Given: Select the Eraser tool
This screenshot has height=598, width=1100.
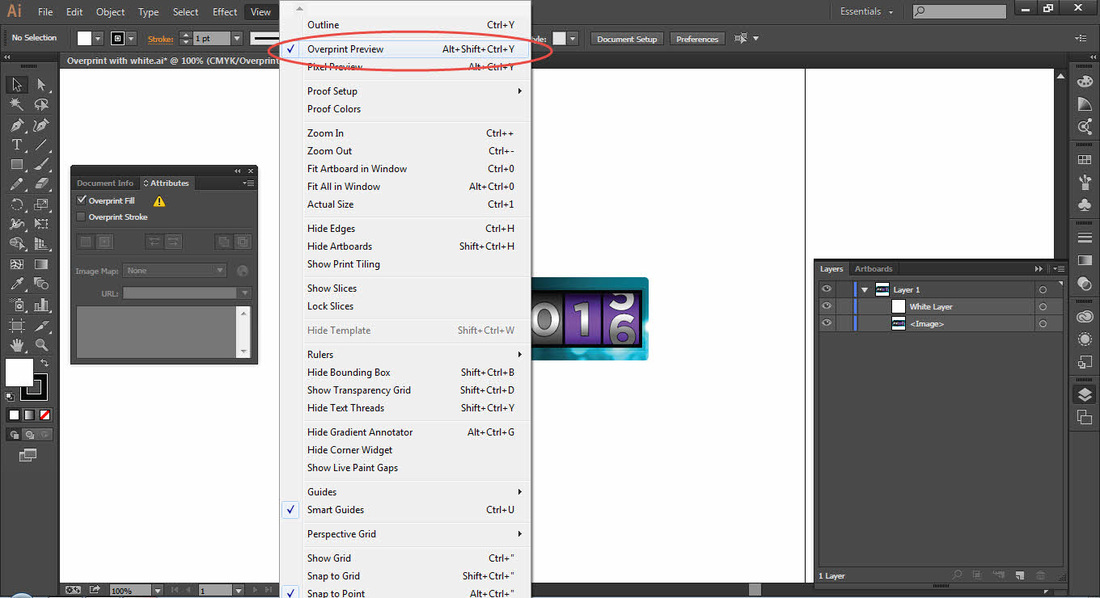Looking at the screenshot, I should [x=41, y=184].
